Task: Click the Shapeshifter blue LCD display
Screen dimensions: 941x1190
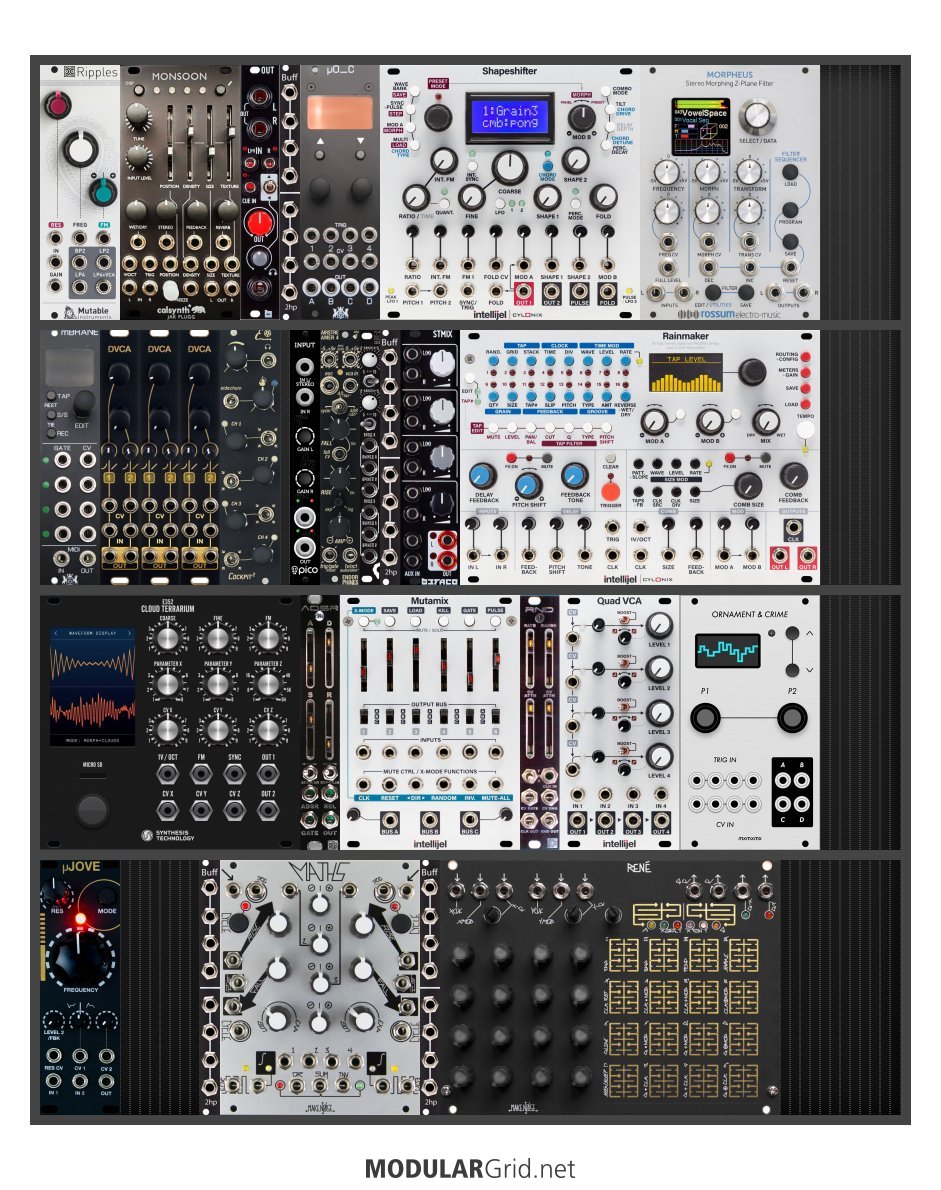Action: tap(510, 117)
